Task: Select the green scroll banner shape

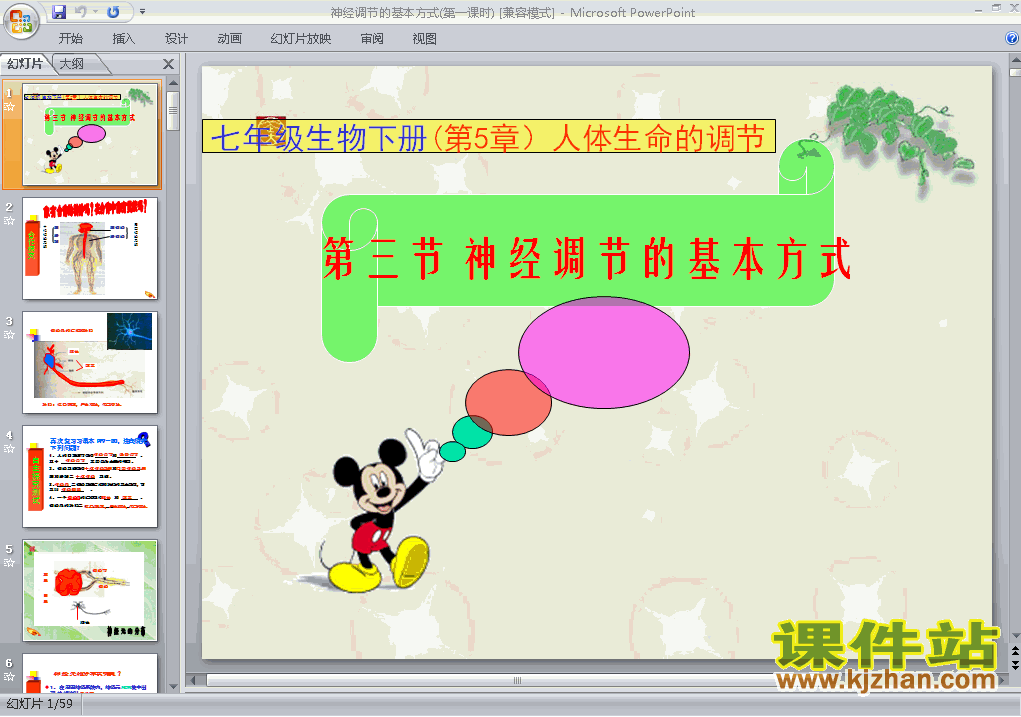Action: [578, 251]
